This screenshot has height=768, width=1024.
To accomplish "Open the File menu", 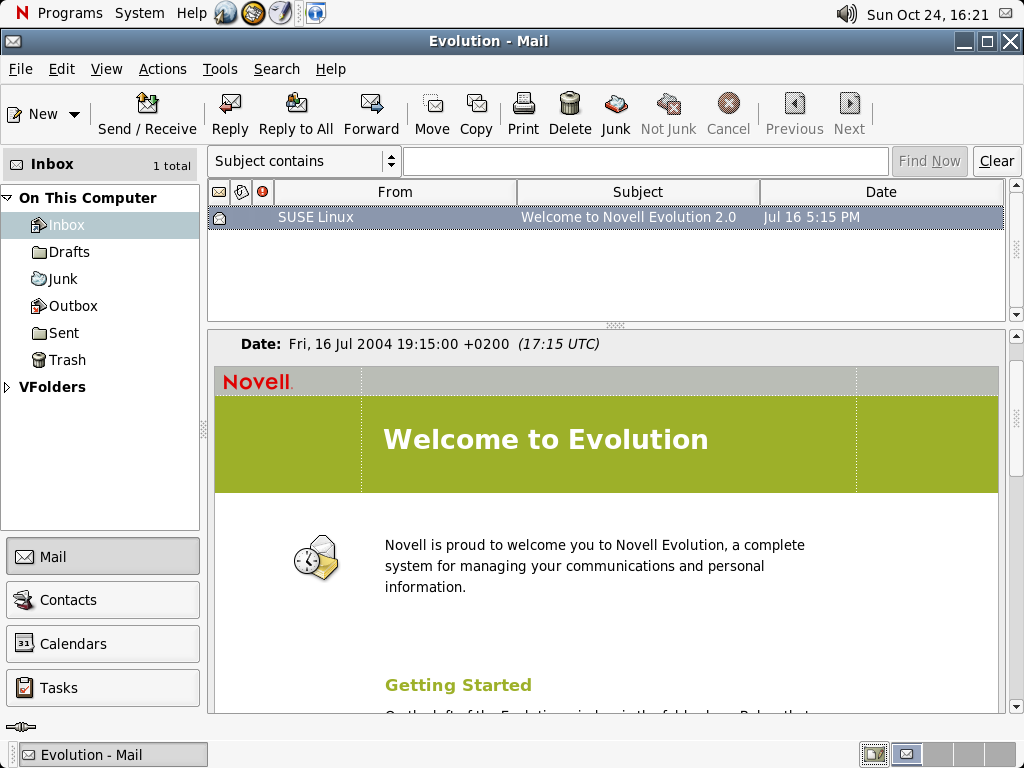I will pyautogui.click(x=20, y=69).
